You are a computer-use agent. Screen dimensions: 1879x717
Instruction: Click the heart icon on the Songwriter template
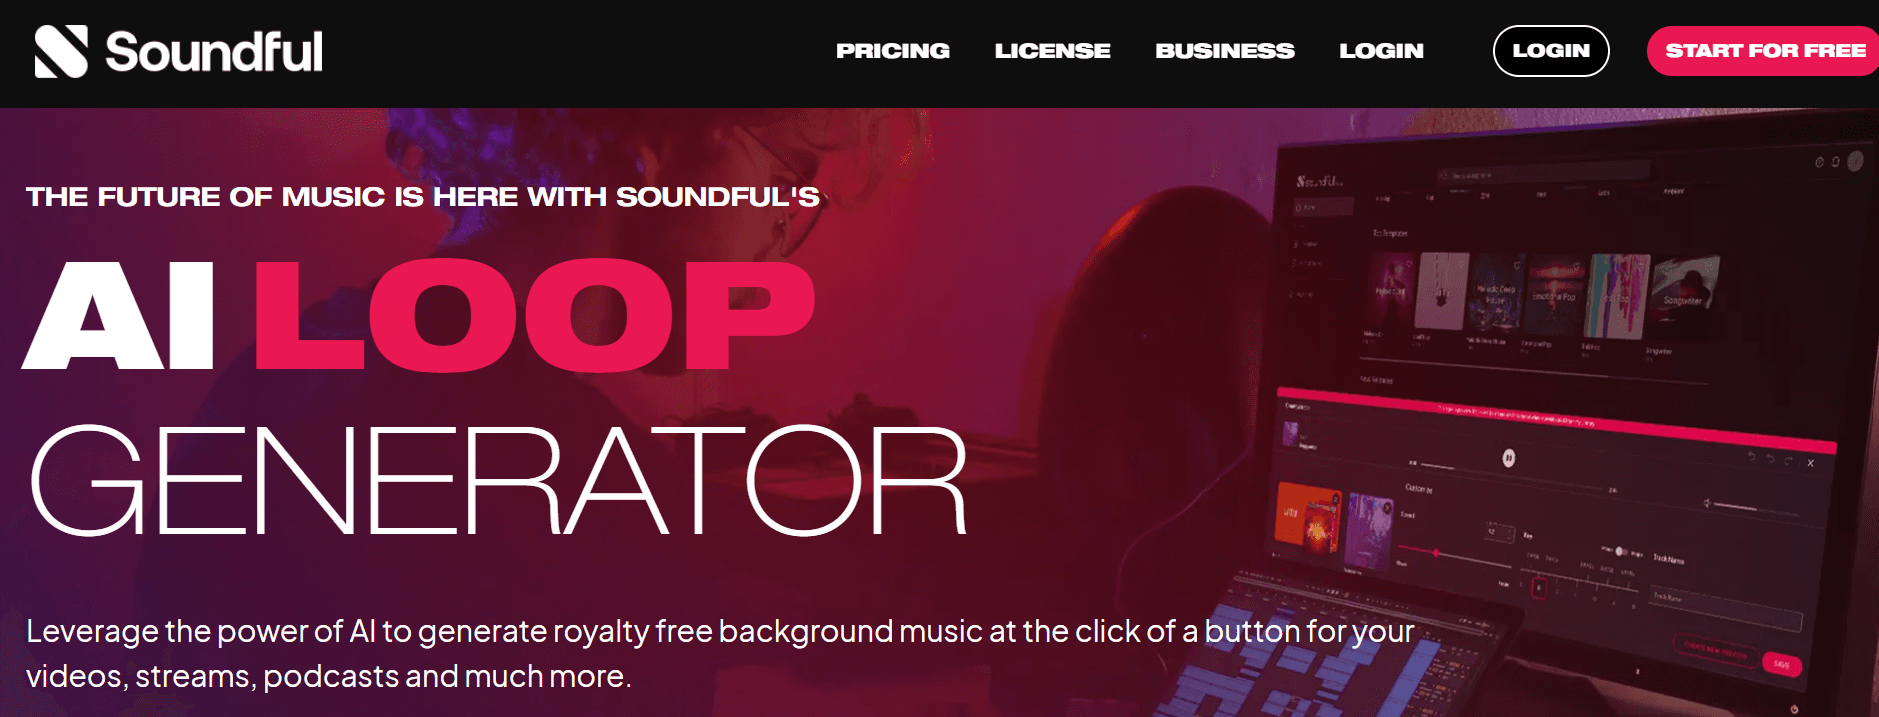(1709, 266)
